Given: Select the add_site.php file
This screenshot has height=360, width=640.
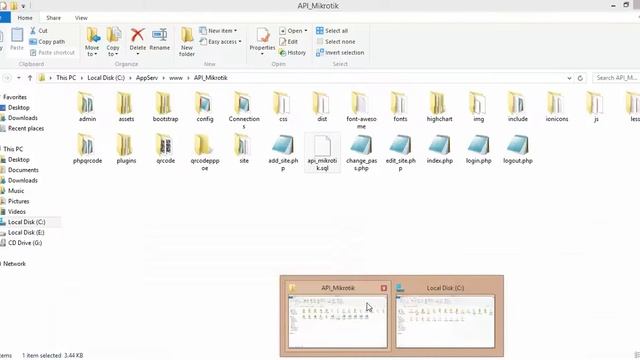Looking at the screenshot, I should 283,152.
